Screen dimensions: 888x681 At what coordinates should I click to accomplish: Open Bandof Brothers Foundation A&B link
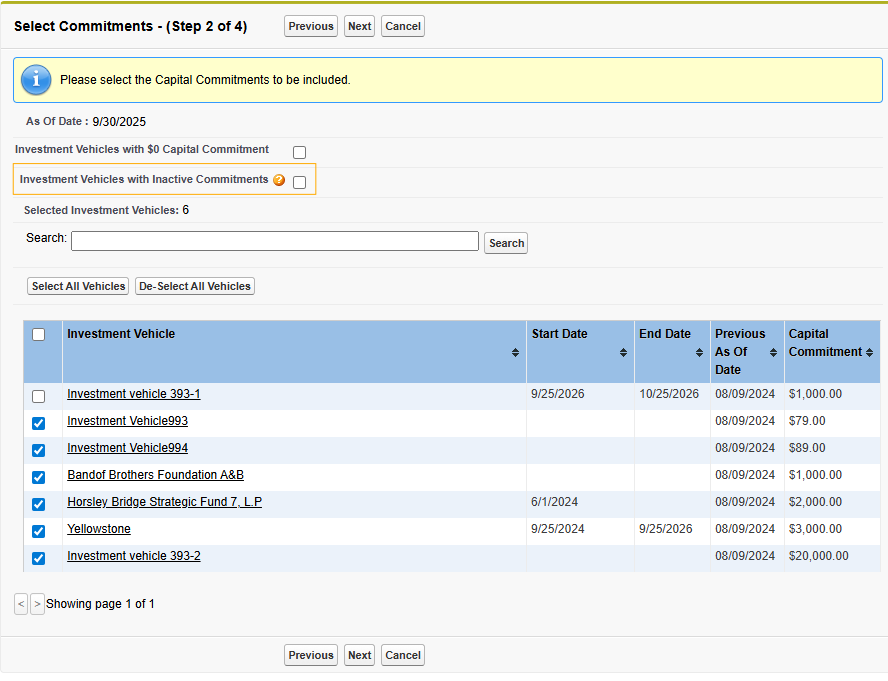(155, 475)
